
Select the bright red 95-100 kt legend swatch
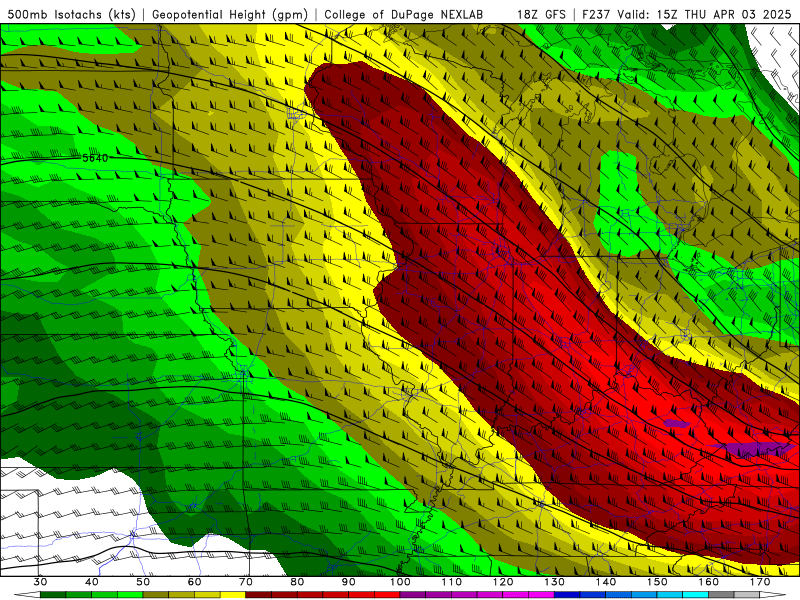[387, 595]
